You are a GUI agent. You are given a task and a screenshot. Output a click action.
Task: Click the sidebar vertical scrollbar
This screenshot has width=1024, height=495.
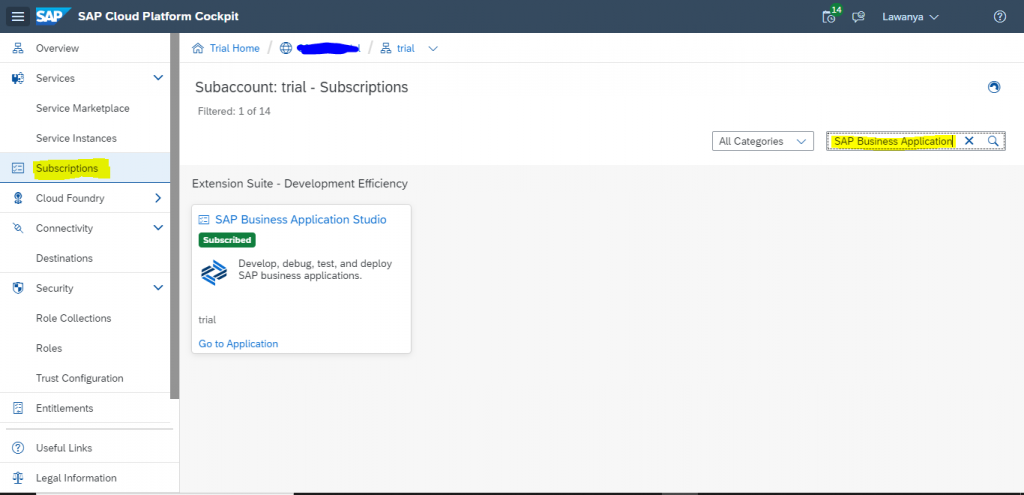tap(174, 216)
